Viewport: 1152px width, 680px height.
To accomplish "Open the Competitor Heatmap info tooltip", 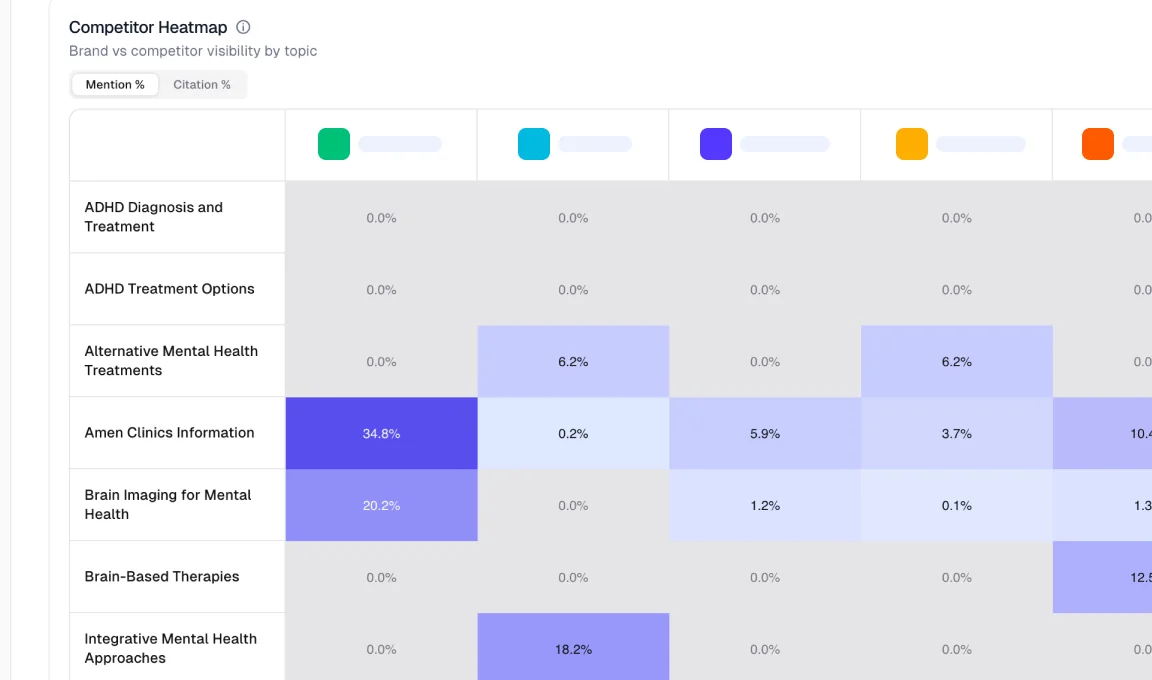I will [243, 27].
